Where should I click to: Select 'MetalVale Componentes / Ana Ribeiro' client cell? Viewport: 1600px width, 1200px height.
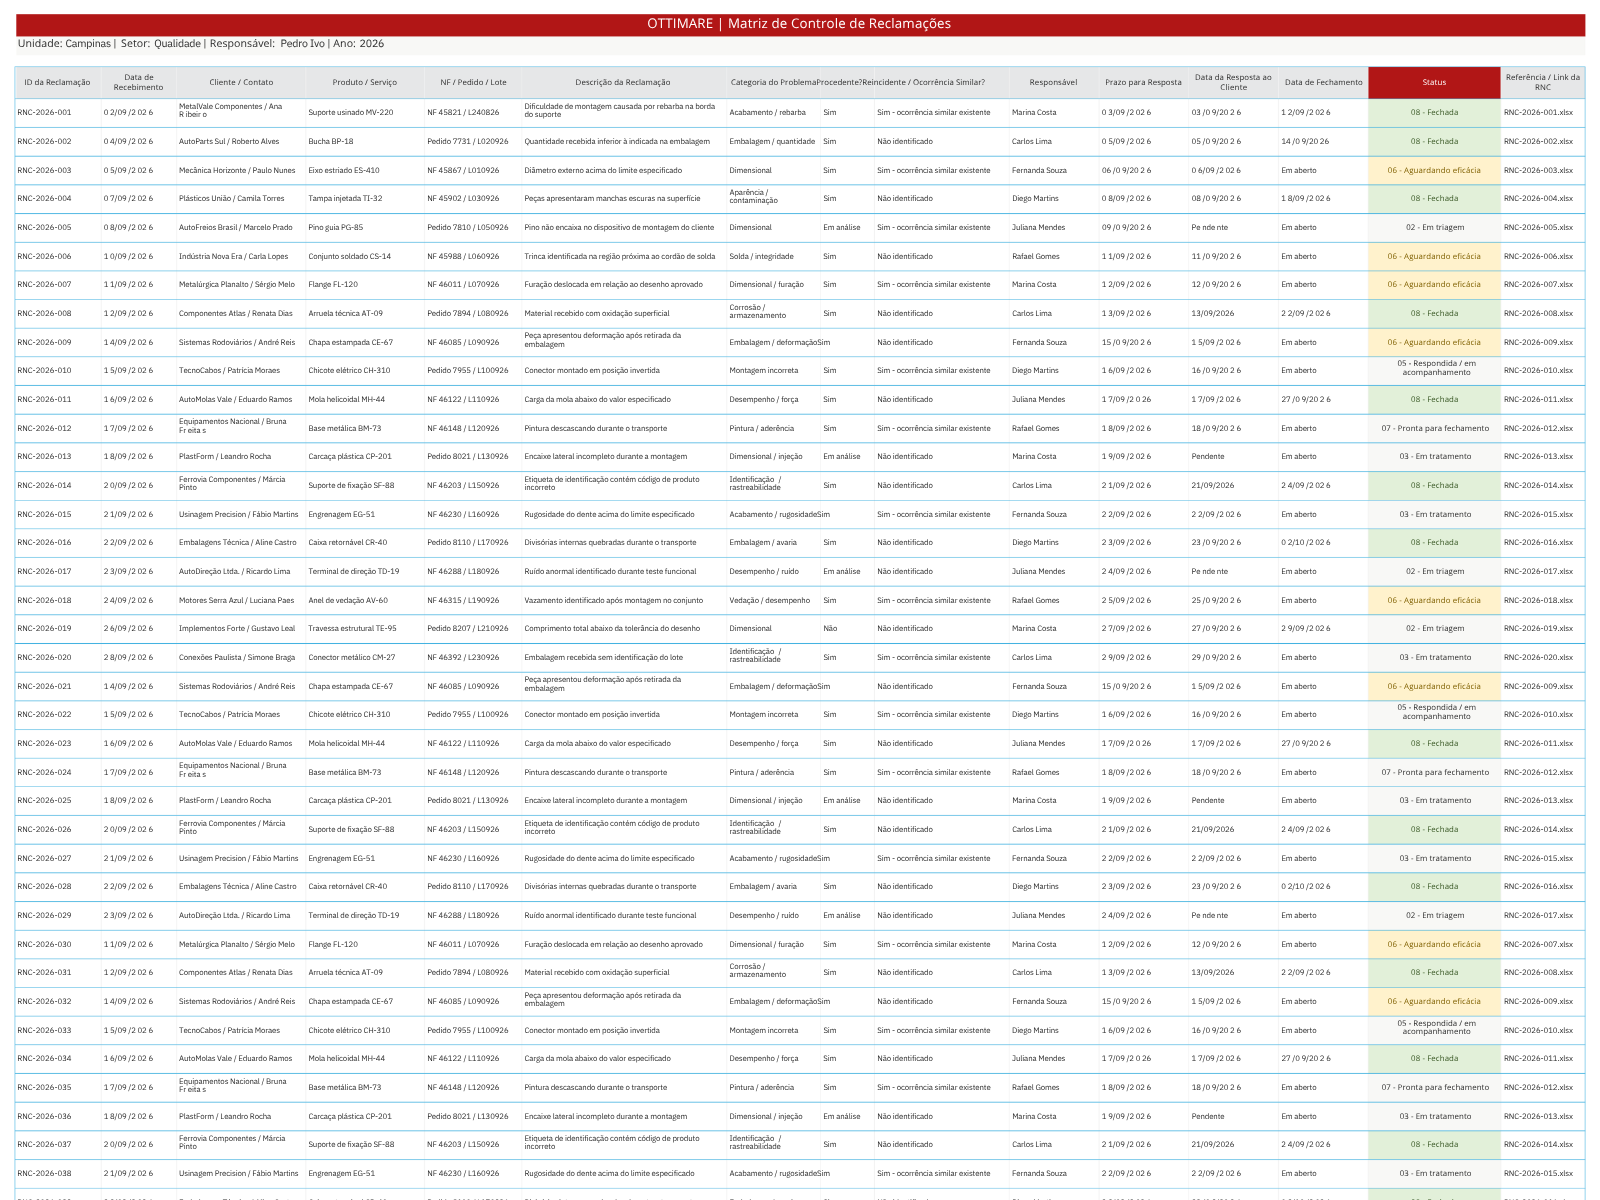point(241,113)
